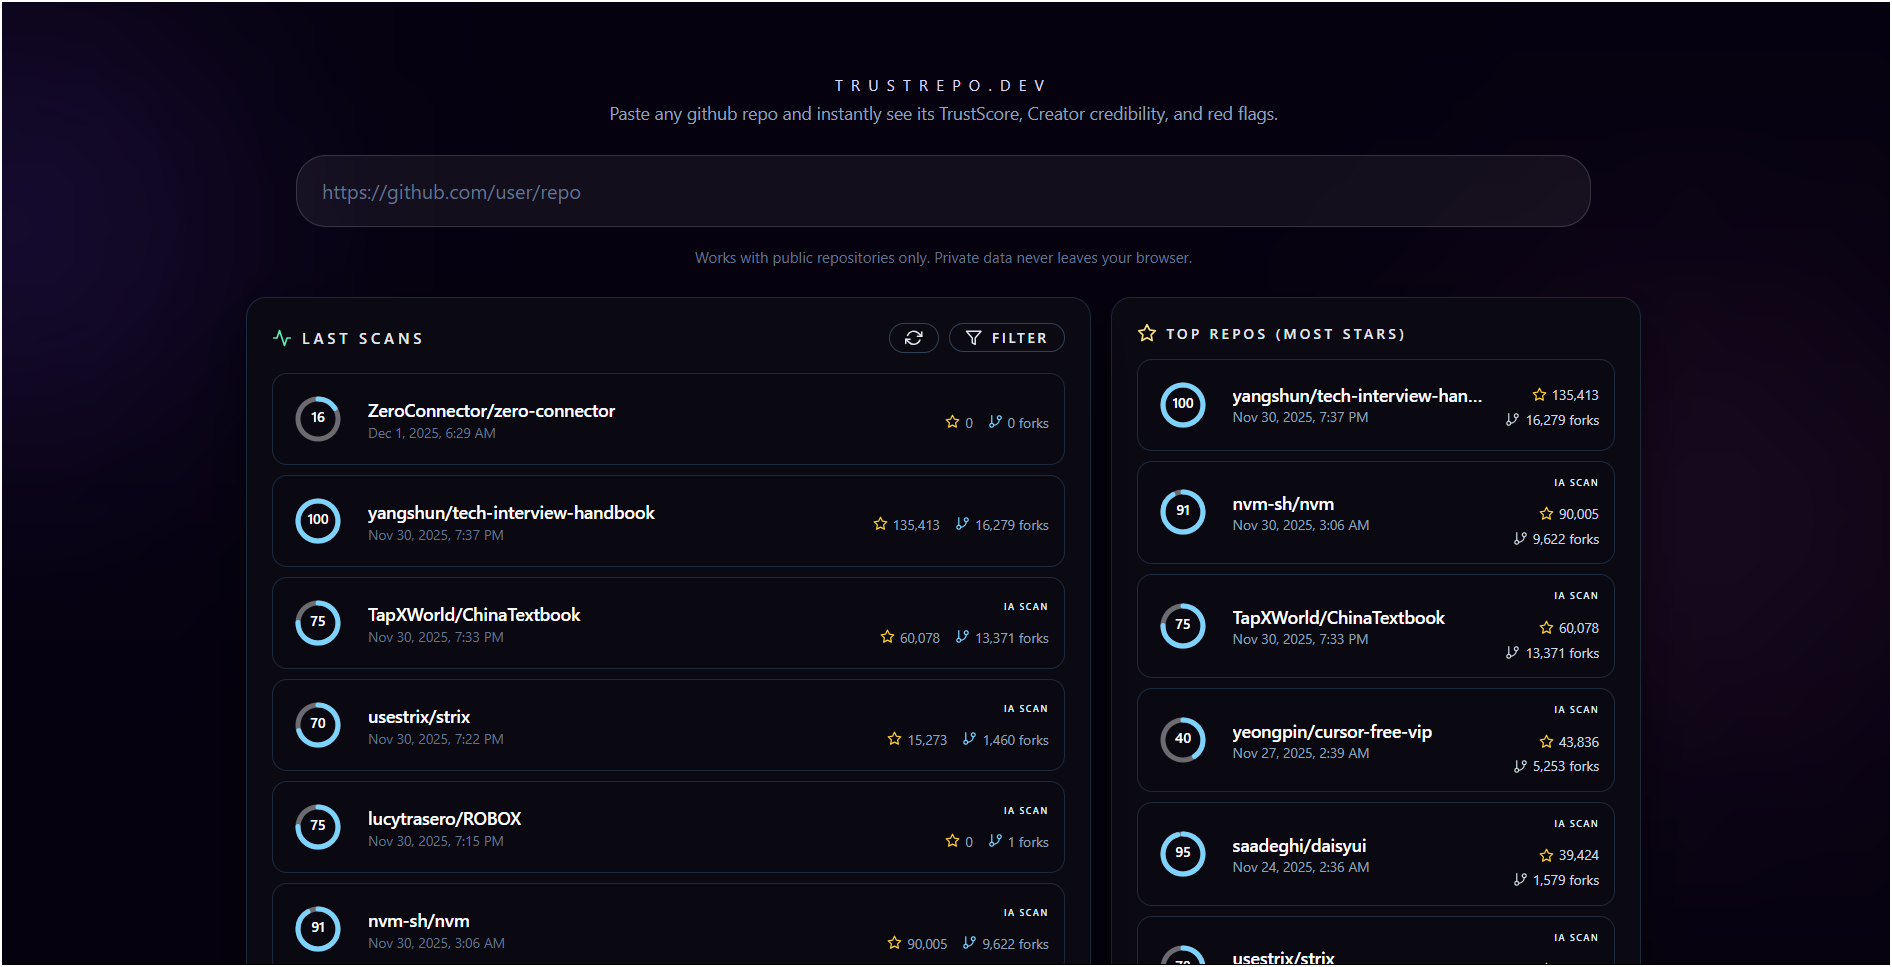Open TapXWorld/ChinaTextbook scan details
The image size is (1892, 967).
coord(474,614)
